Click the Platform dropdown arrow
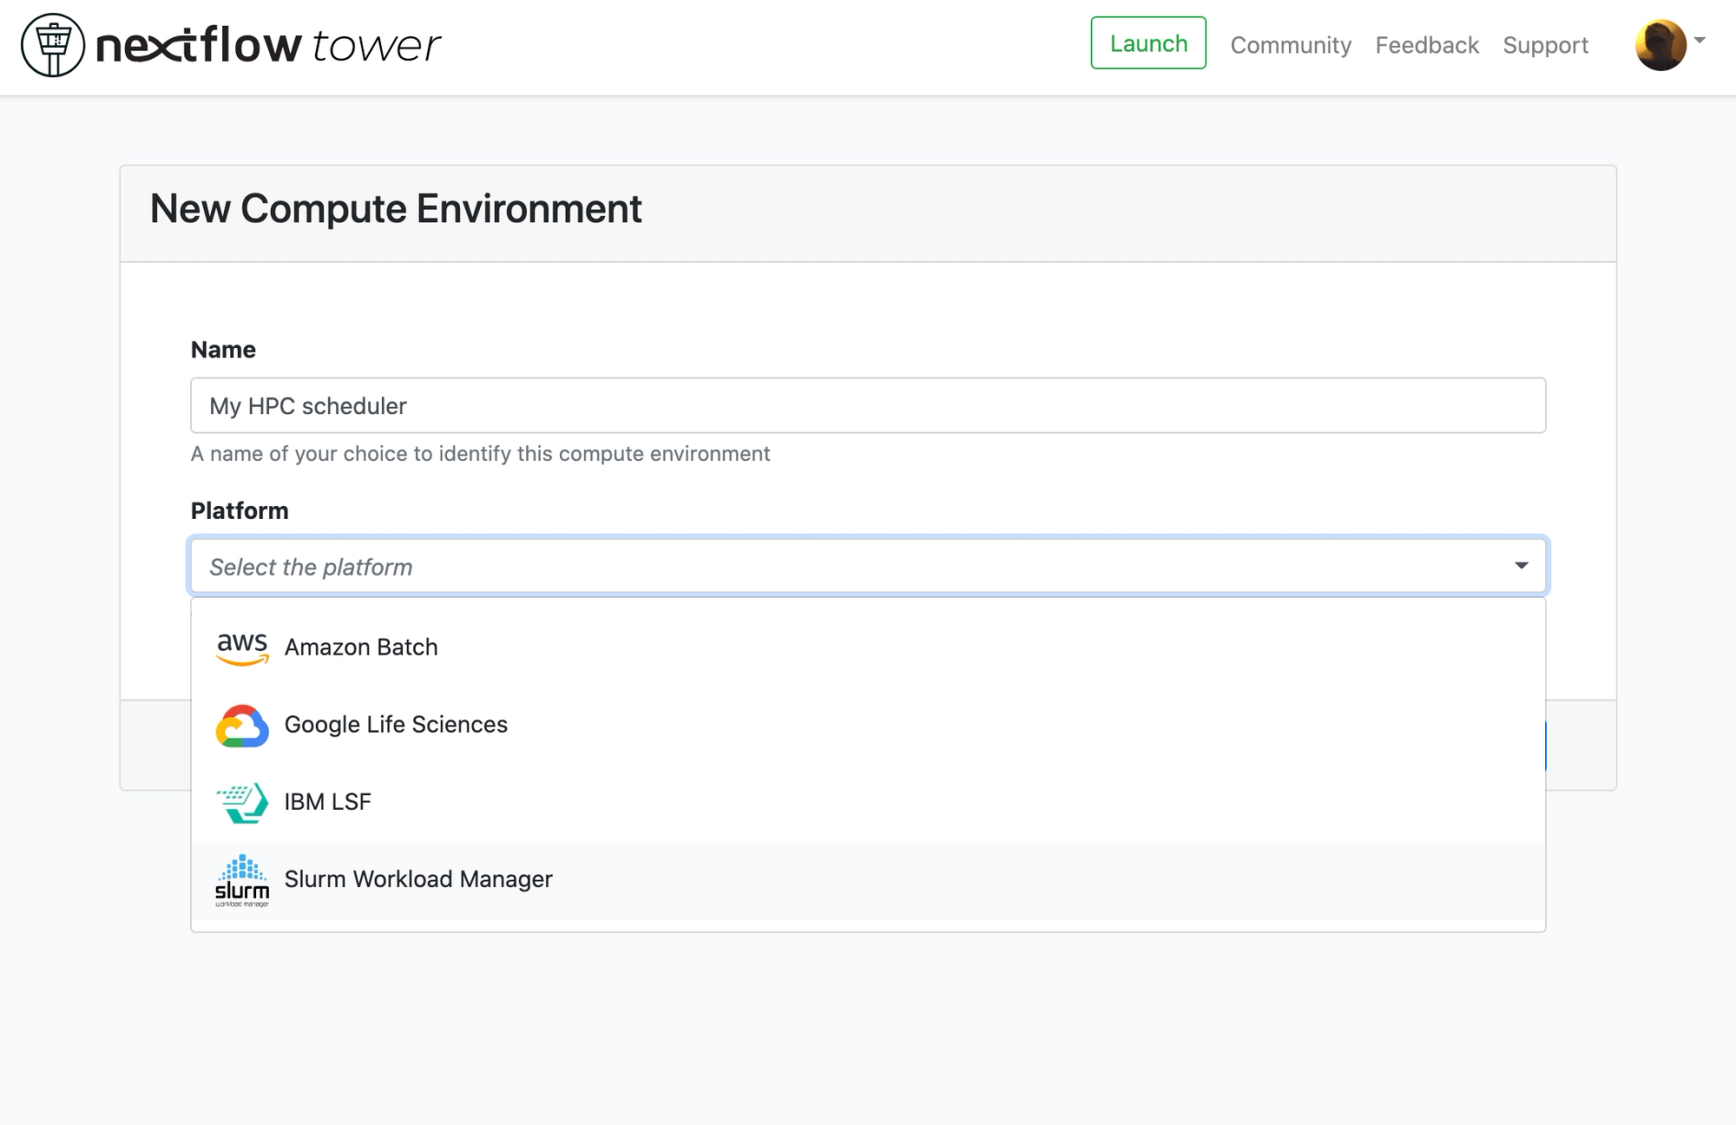 (x=1521, y=566)
